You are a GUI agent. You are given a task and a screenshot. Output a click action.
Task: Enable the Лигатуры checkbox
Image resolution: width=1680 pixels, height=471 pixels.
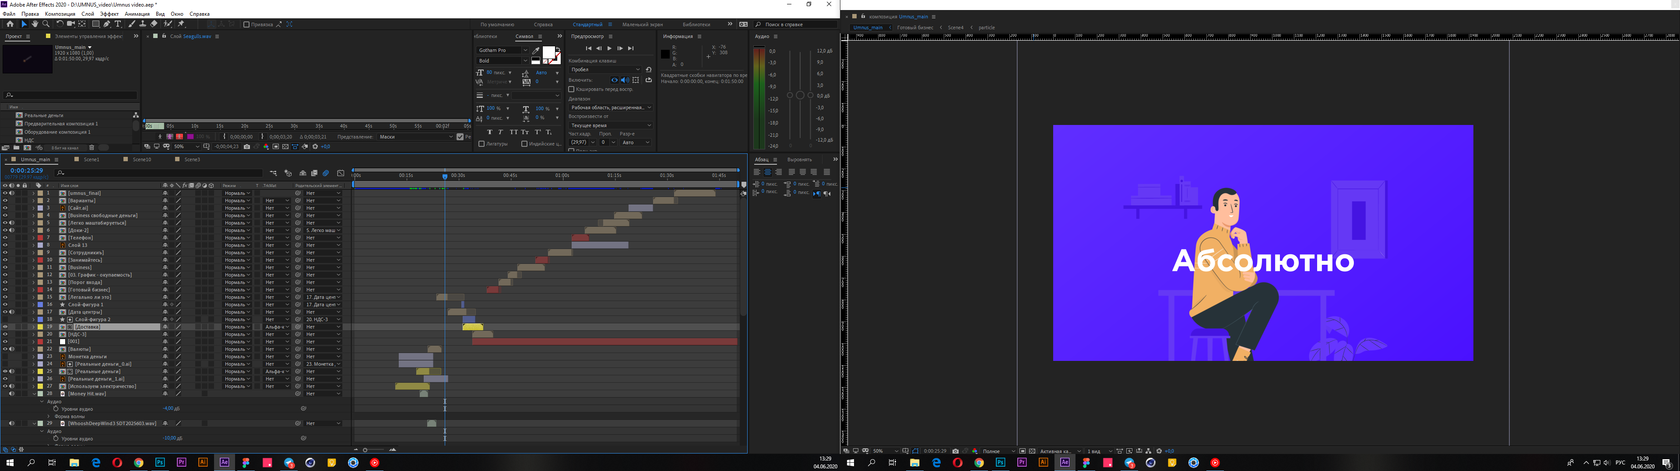(481, 144)
